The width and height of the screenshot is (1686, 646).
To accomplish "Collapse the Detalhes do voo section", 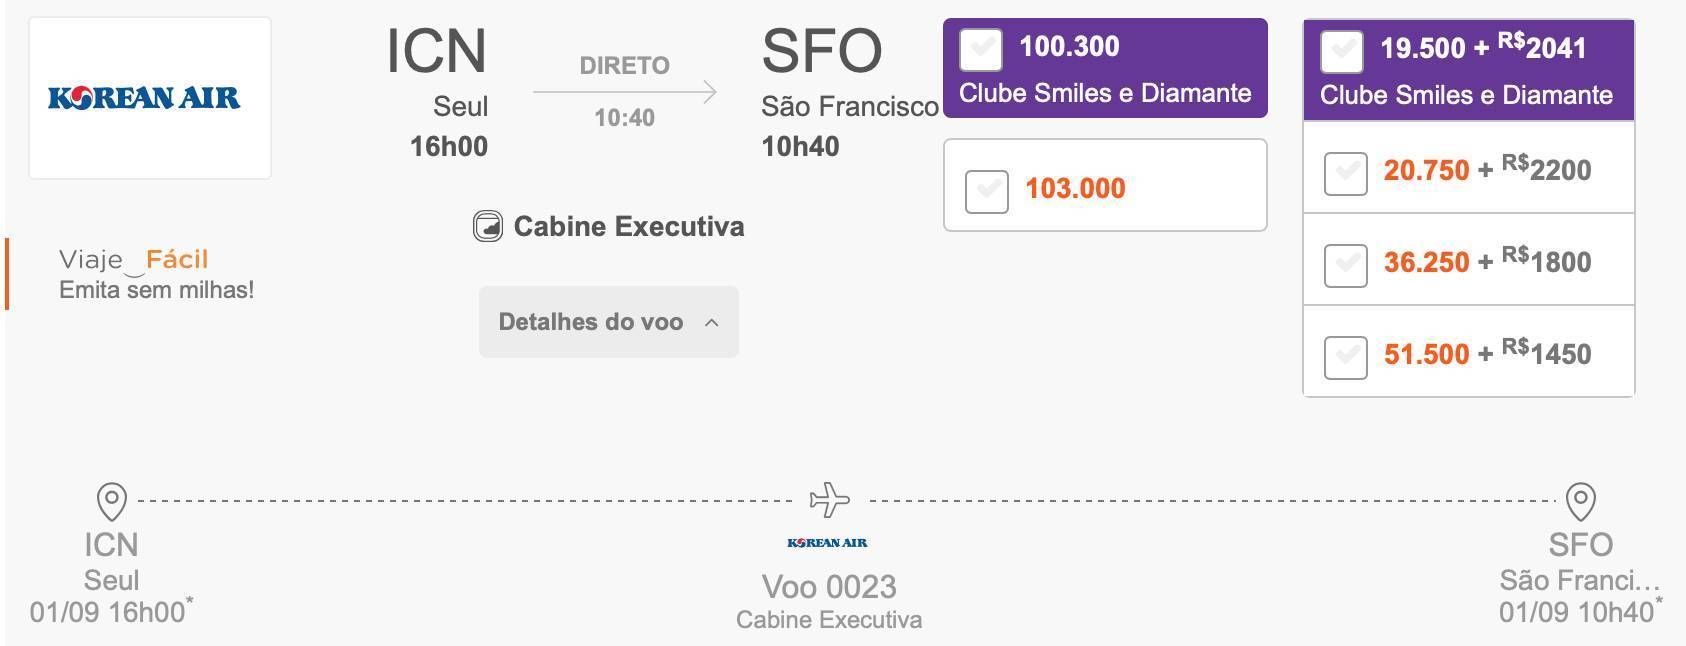I will [609, 322].
